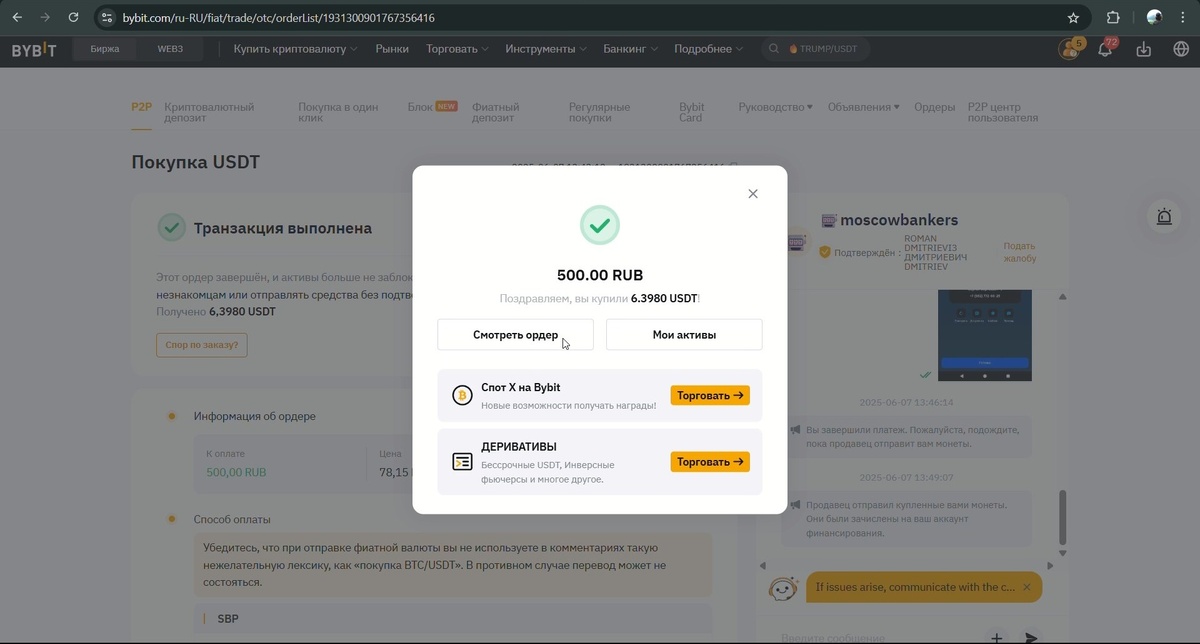
Task: Open the user account avatar menu
Action: click(x=1070, y=49)
